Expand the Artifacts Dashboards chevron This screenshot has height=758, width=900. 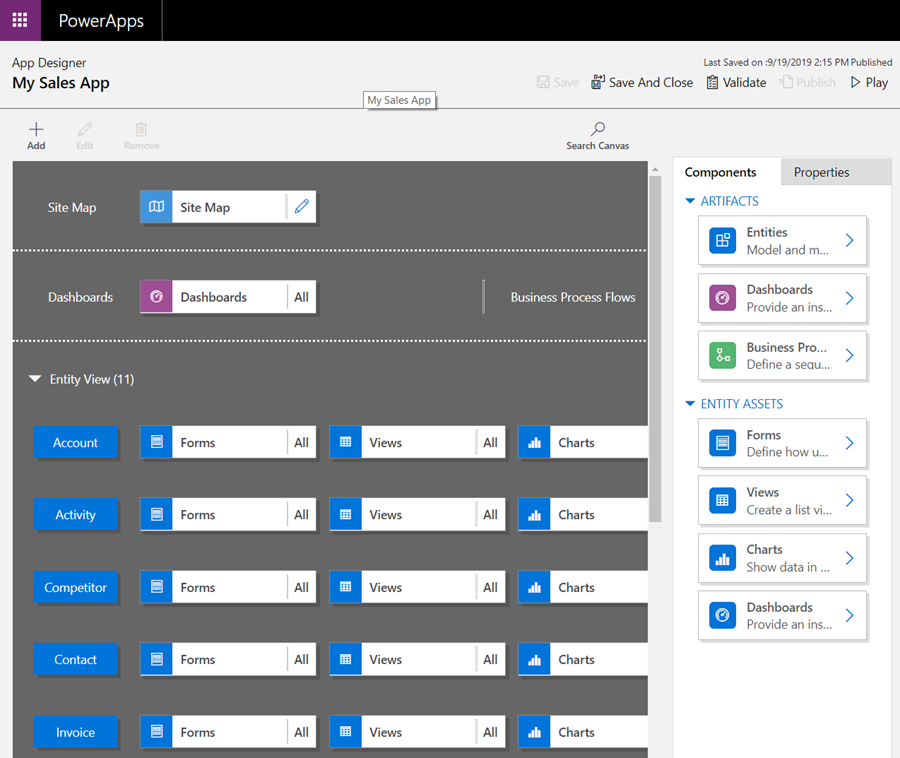click(849, 298)
